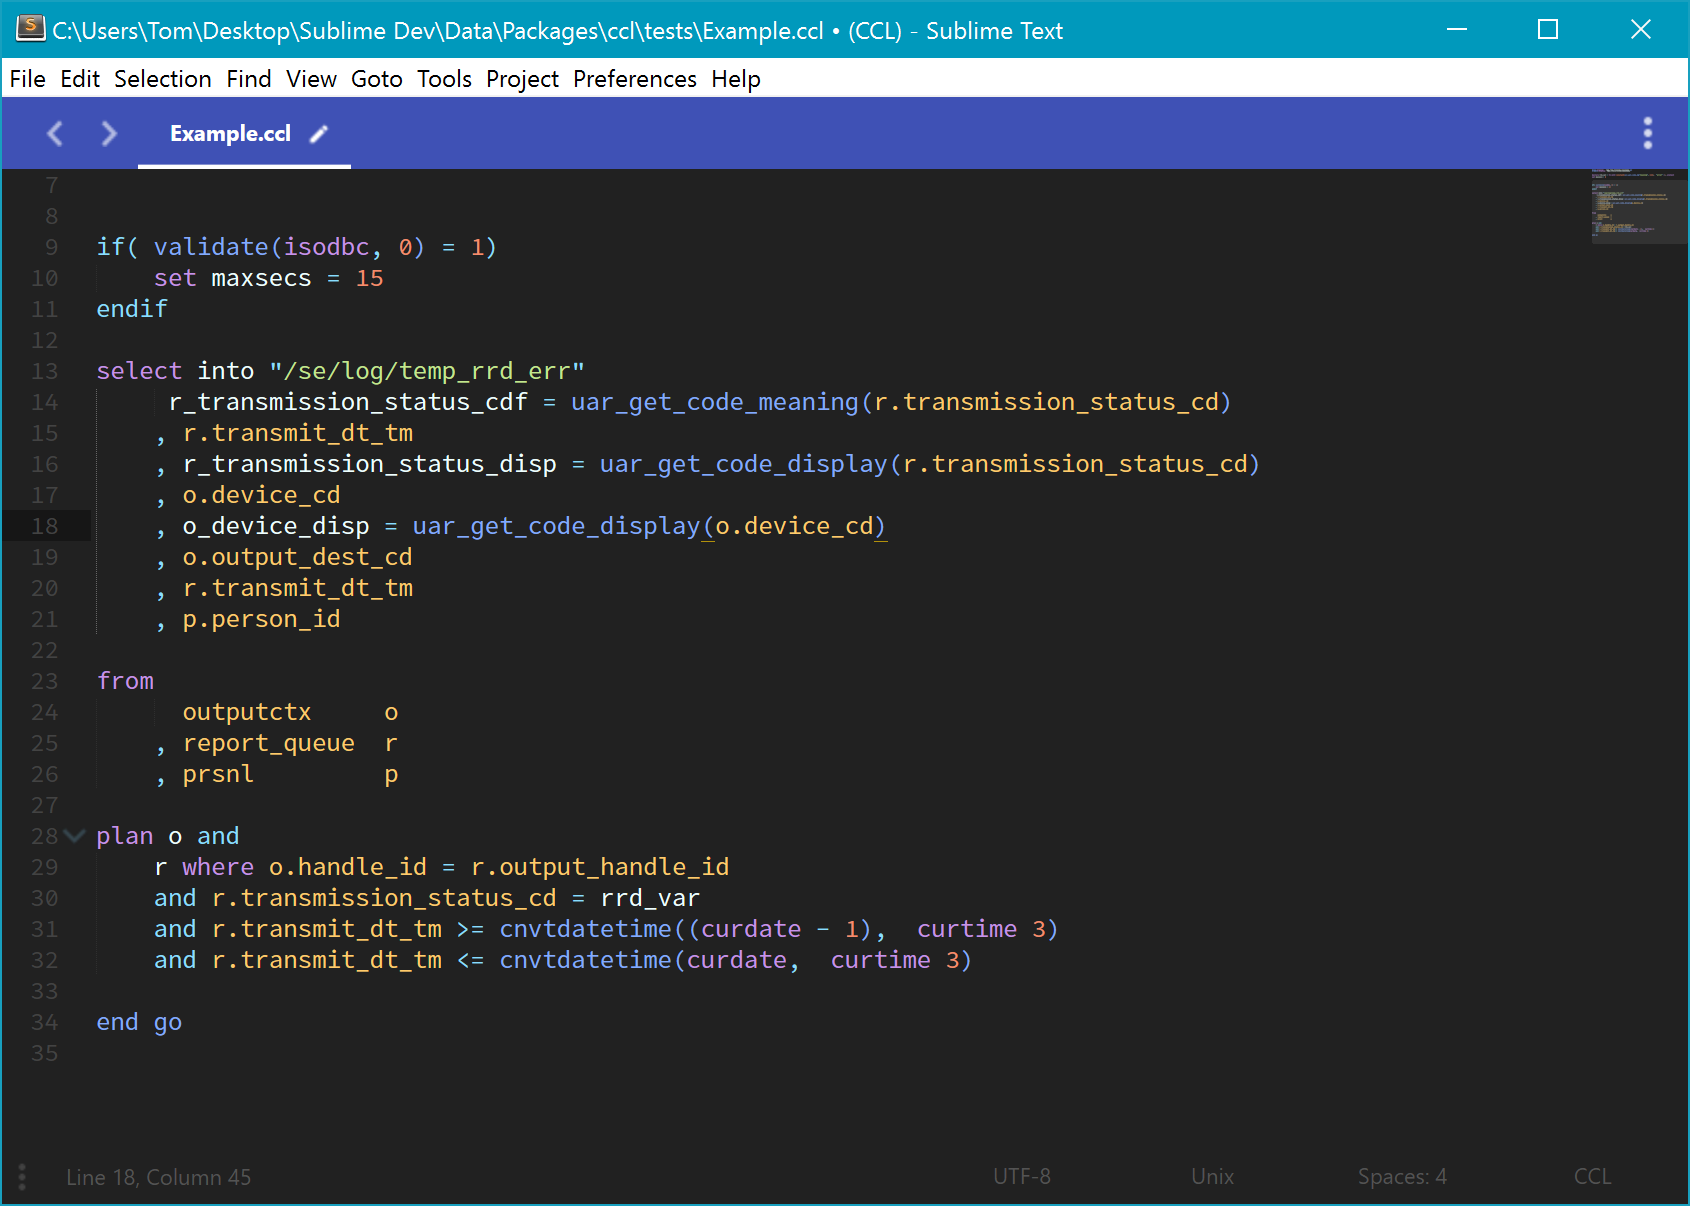Click 'r.output_handle_id' on line 29
The height and width of the screenshot is (1206, 1690).
(600, 867)
